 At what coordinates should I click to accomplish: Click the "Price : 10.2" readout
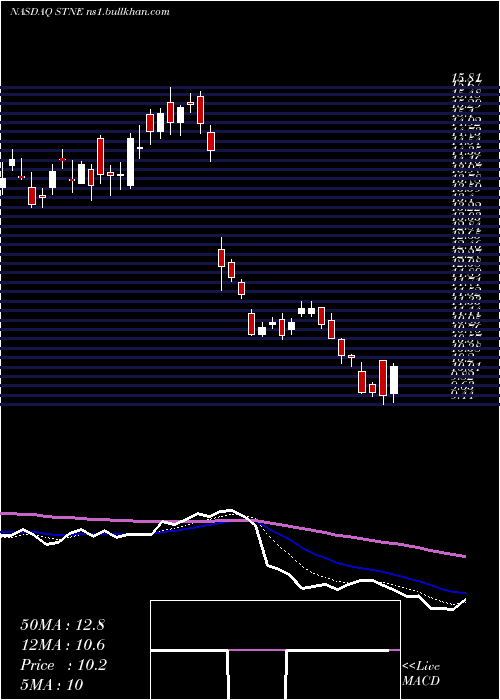coord(63,665)
